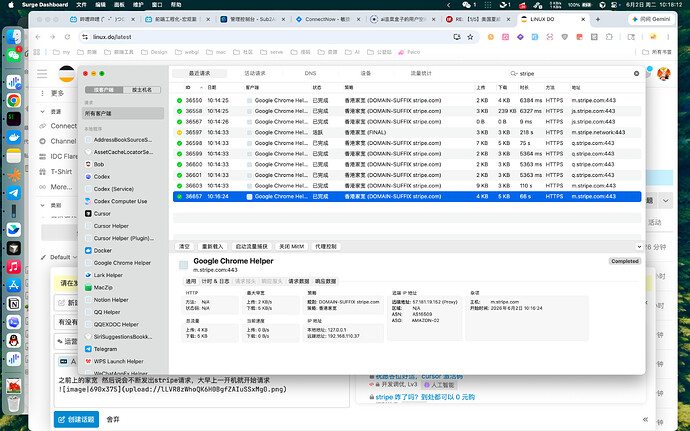Image resolution: width=690 pixels, height=431 pixels.
Task: Open the Docker app in the Dock
Action: pos(14,137)
